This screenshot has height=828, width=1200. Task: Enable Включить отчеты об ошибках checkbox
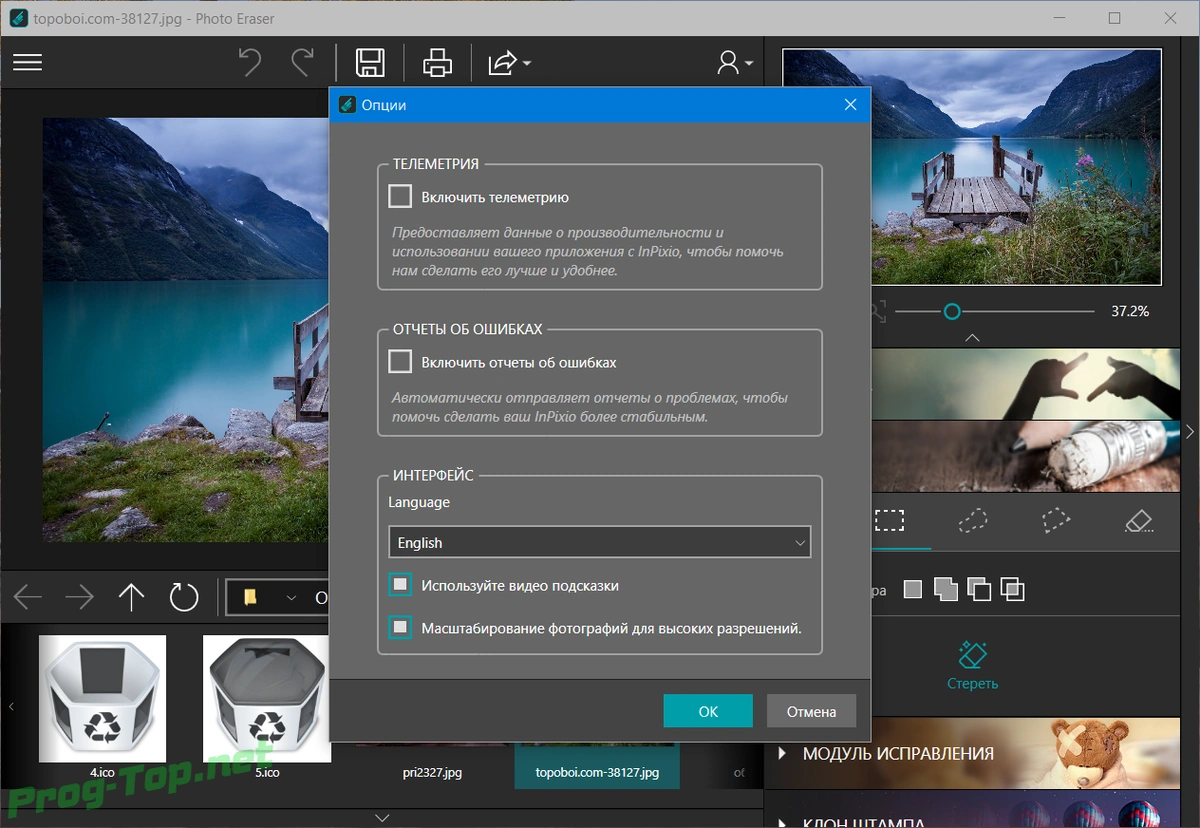tap(400, 361)
